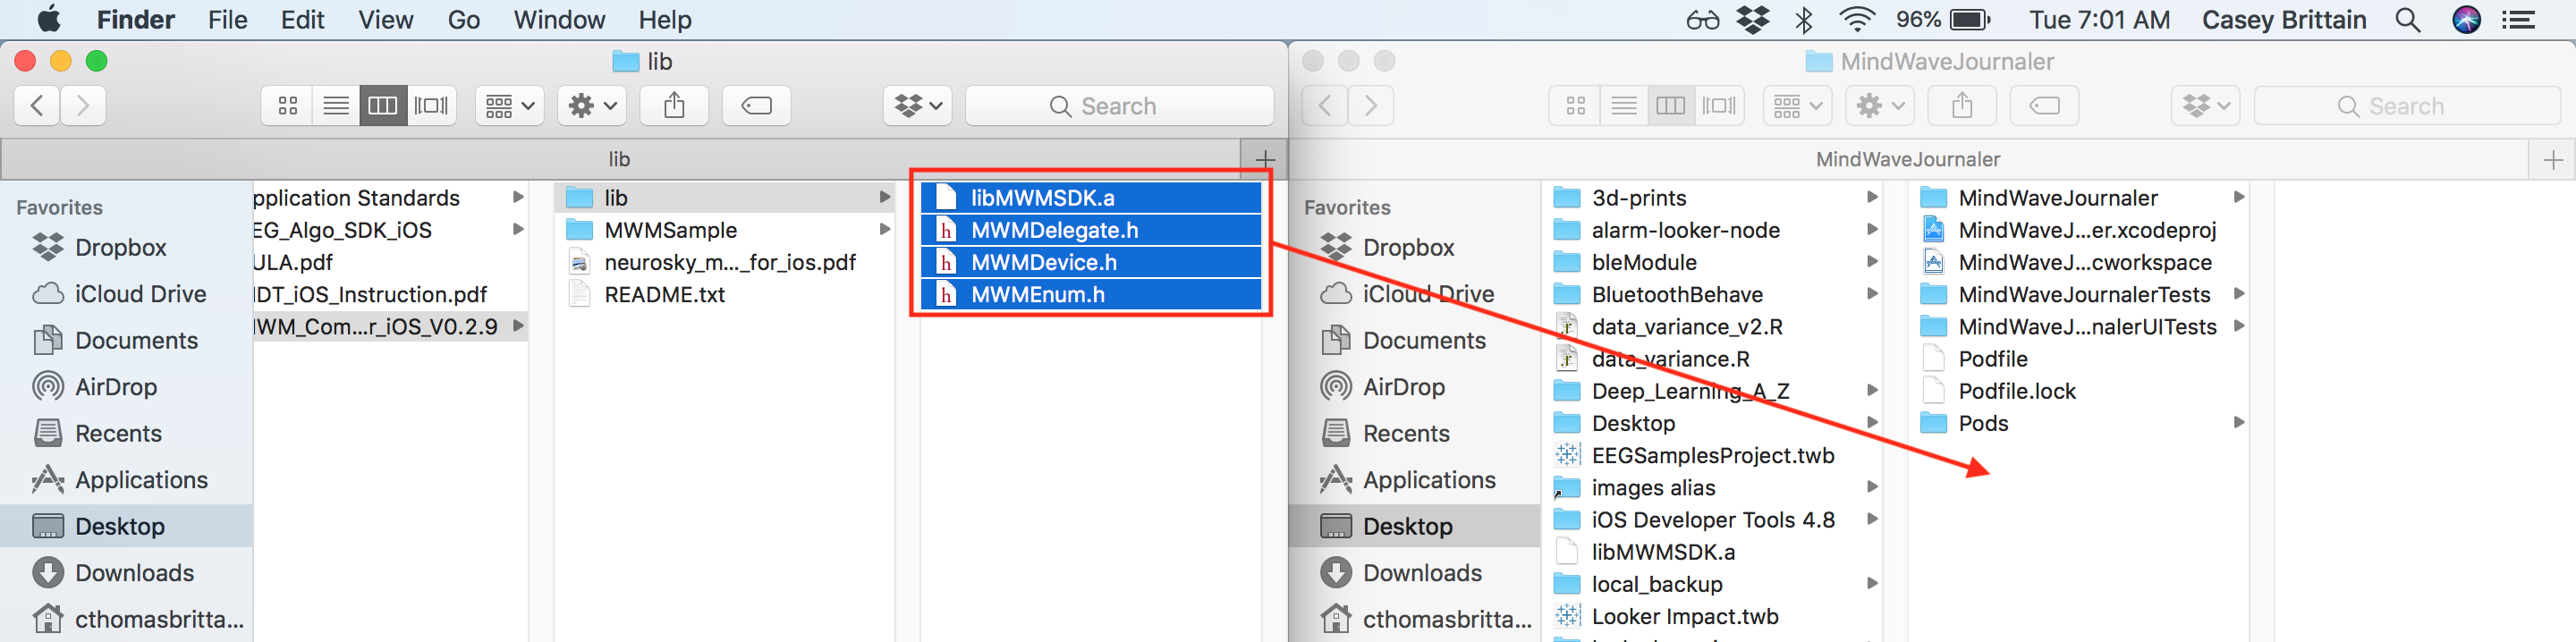Click the back arrow in lib window
The width and height of the screenshot is (2576, 642).
[37, 106]
